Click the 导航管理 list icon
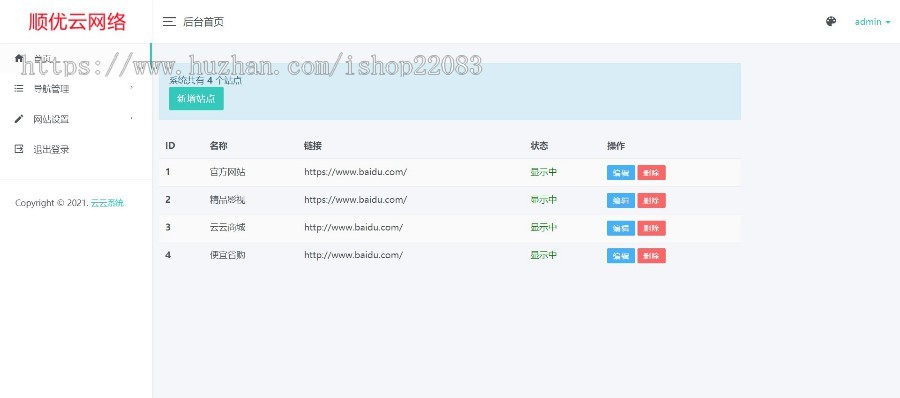900x398 pixels. click(19, 88)
